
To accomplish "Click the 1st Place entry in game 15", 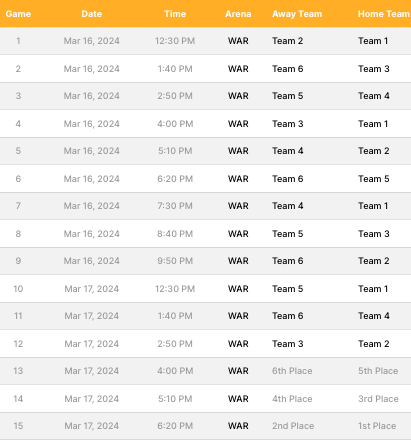I will [x=377, y=426].
